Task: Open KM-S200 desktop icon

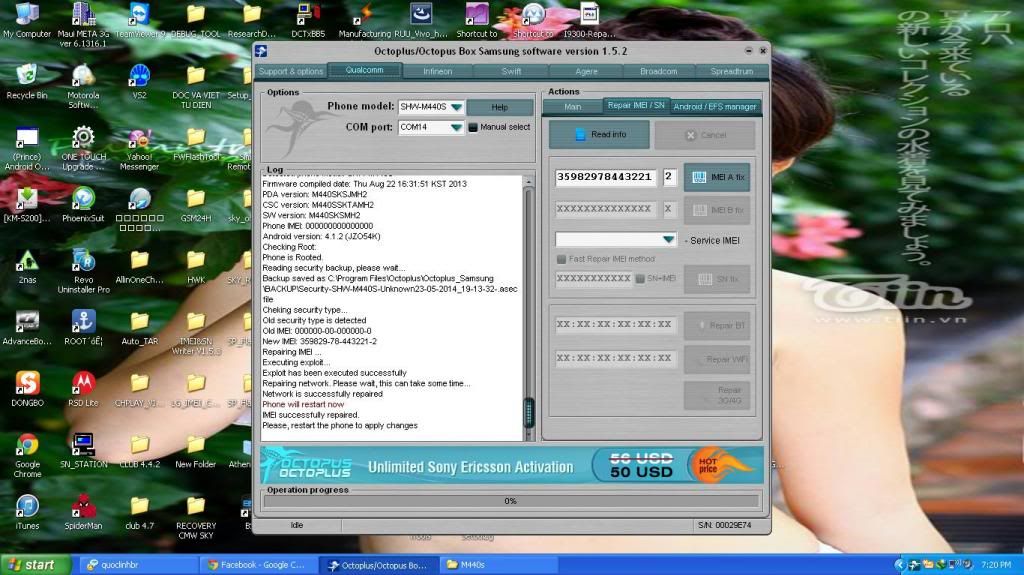Action: click(27, 205)
